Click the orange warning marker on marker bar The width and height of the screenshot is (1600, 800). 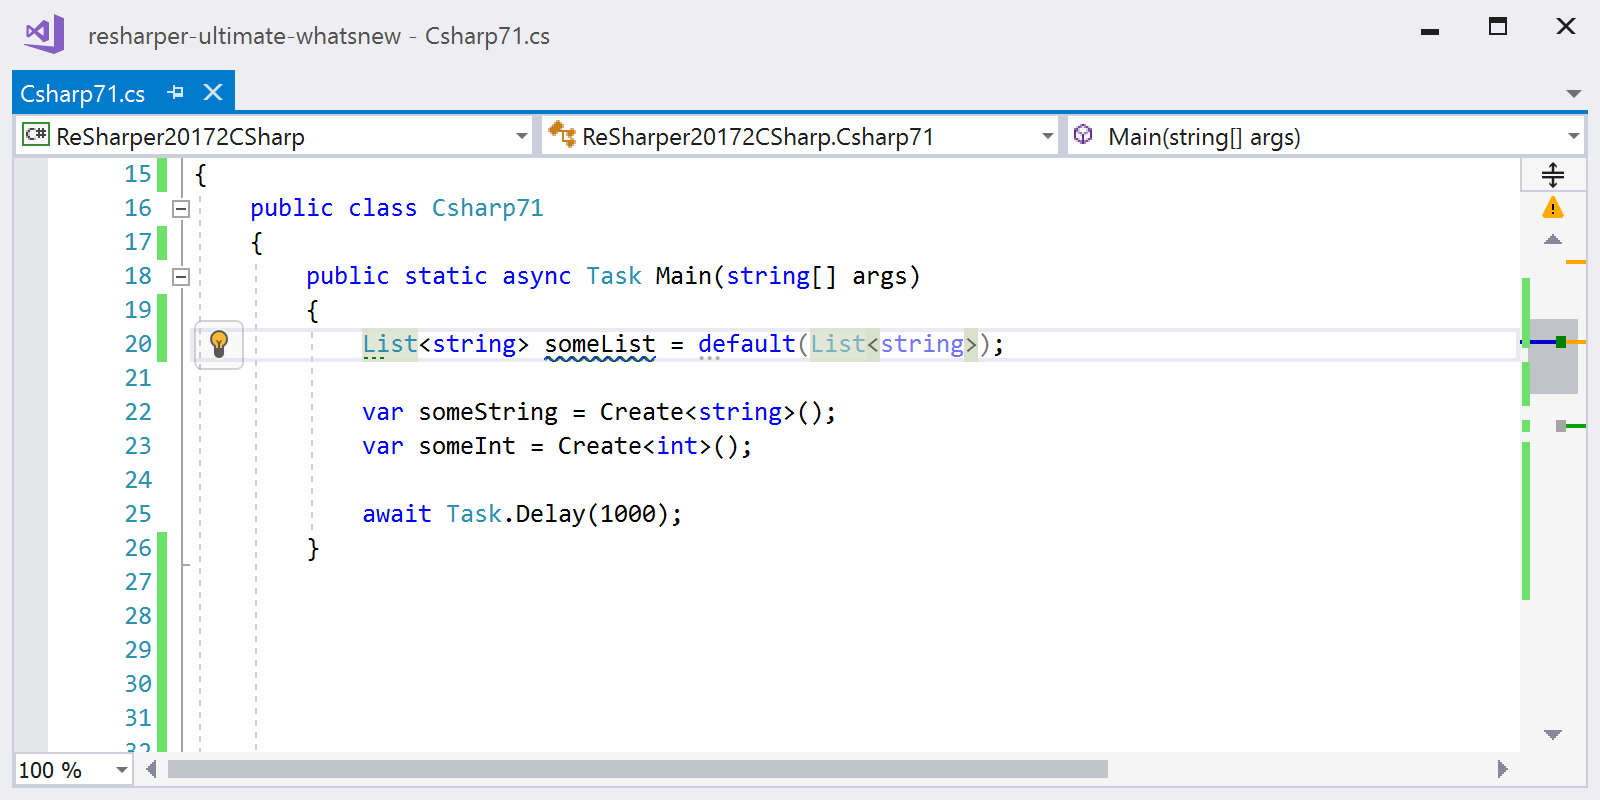(x=1576, y=262)
